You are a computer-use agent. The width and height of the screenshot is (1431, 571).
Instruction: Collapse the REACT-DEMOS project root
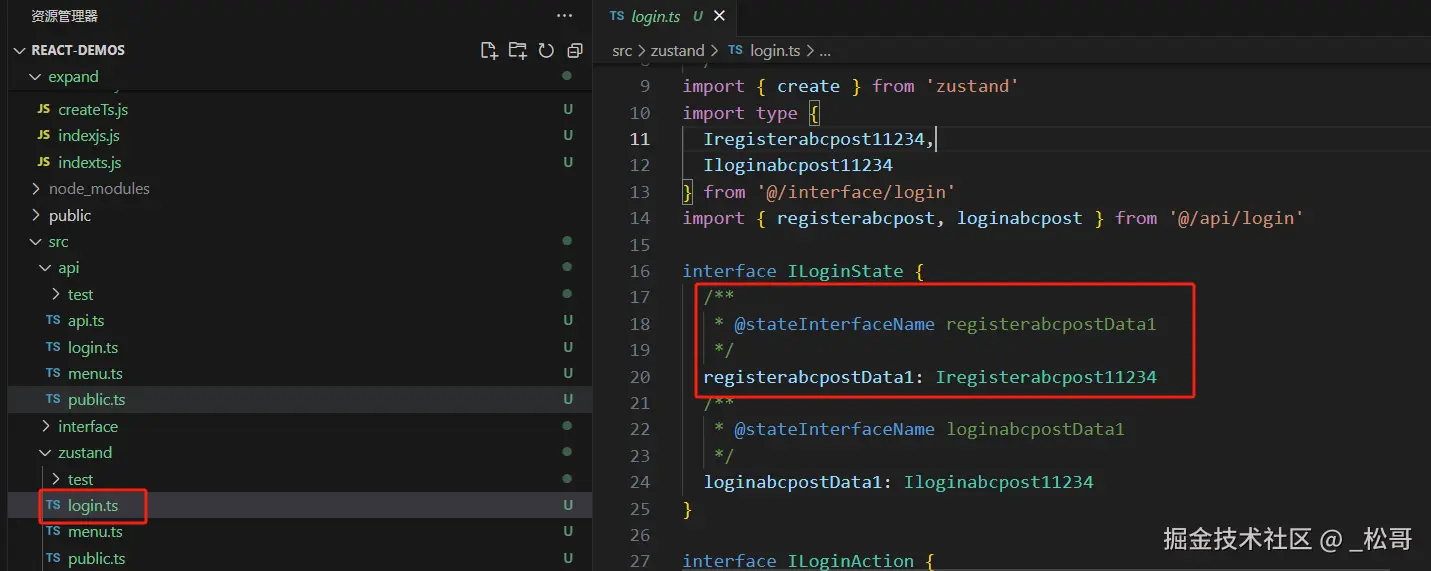[77, 50]
